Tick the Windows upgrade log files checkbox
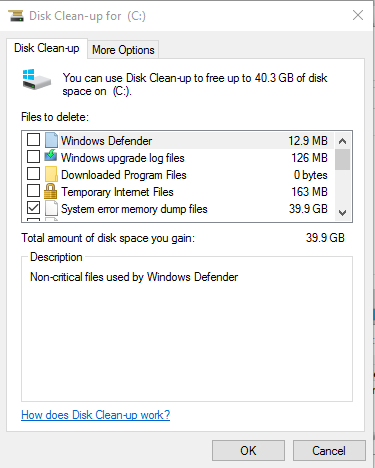 [33, 156]
